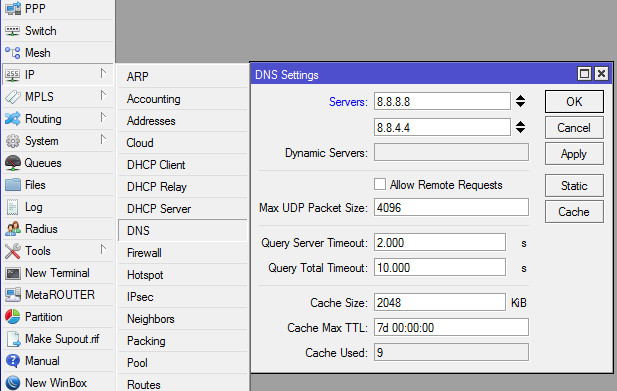Open Accounting from IP submenu

183,99
